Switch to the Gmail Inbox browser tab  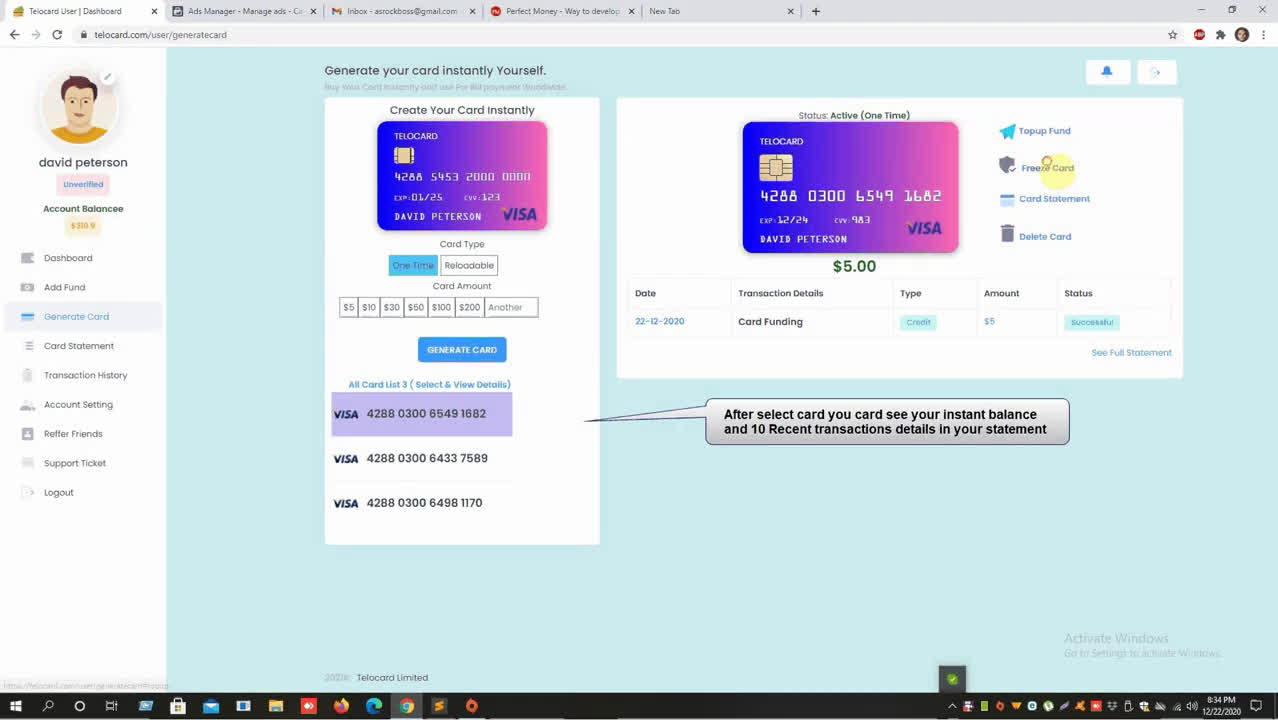pyautogui.click(x=405, y=11)
